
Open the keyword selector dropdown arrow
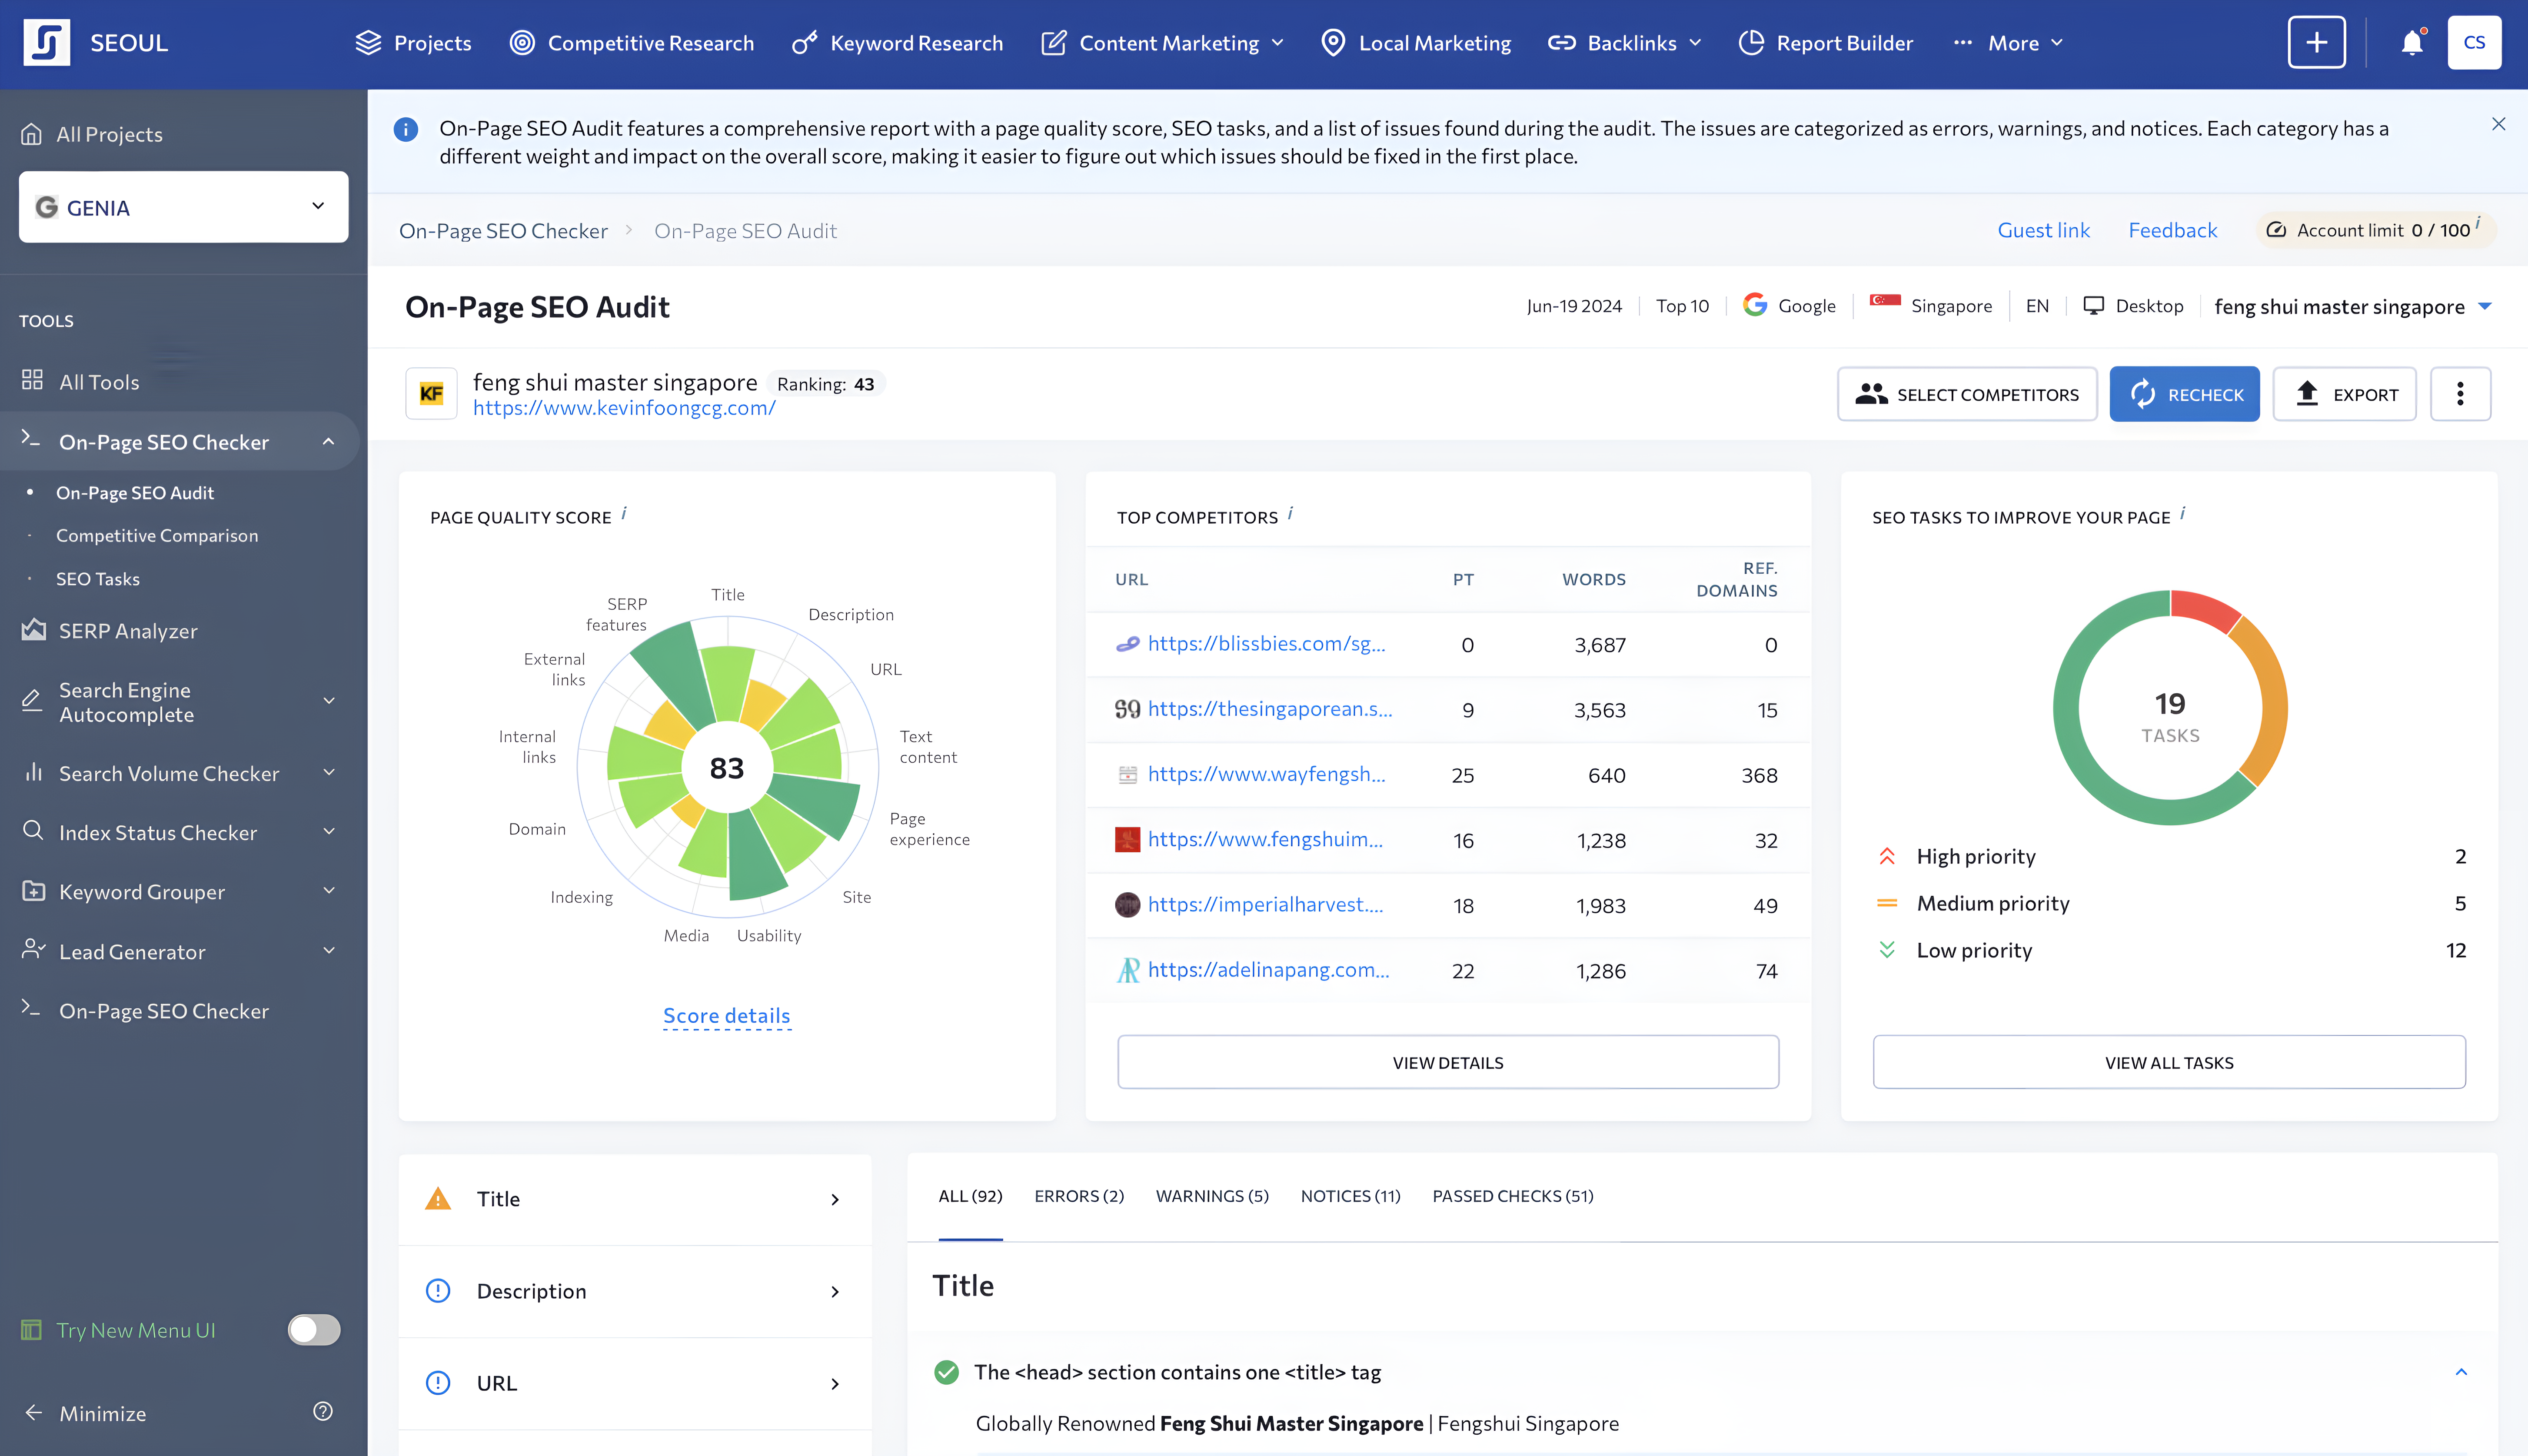(x=2485, y=307)
